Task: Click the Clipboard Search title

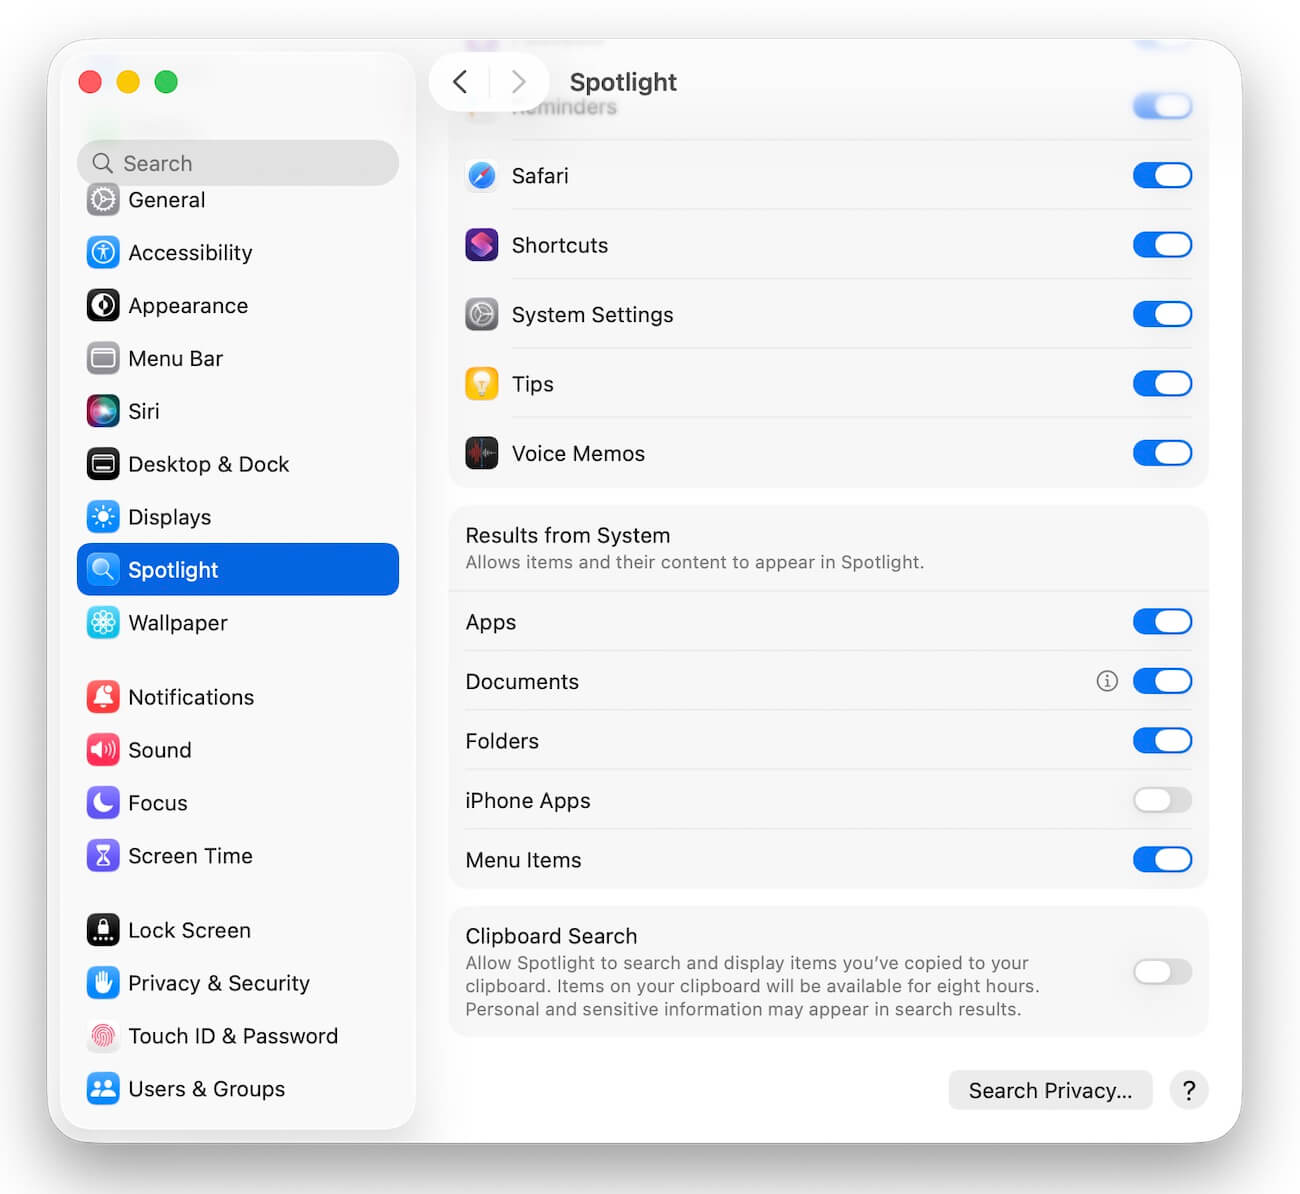Action: pyautogui.click(x=551, y=936)
